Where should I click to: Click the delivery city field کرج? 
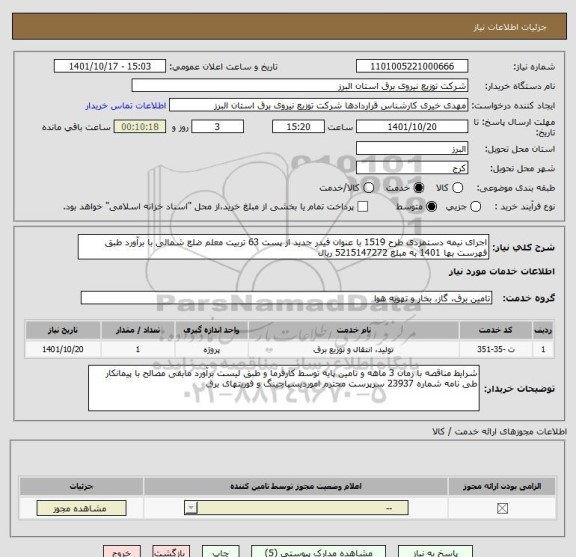coord(412,168)
